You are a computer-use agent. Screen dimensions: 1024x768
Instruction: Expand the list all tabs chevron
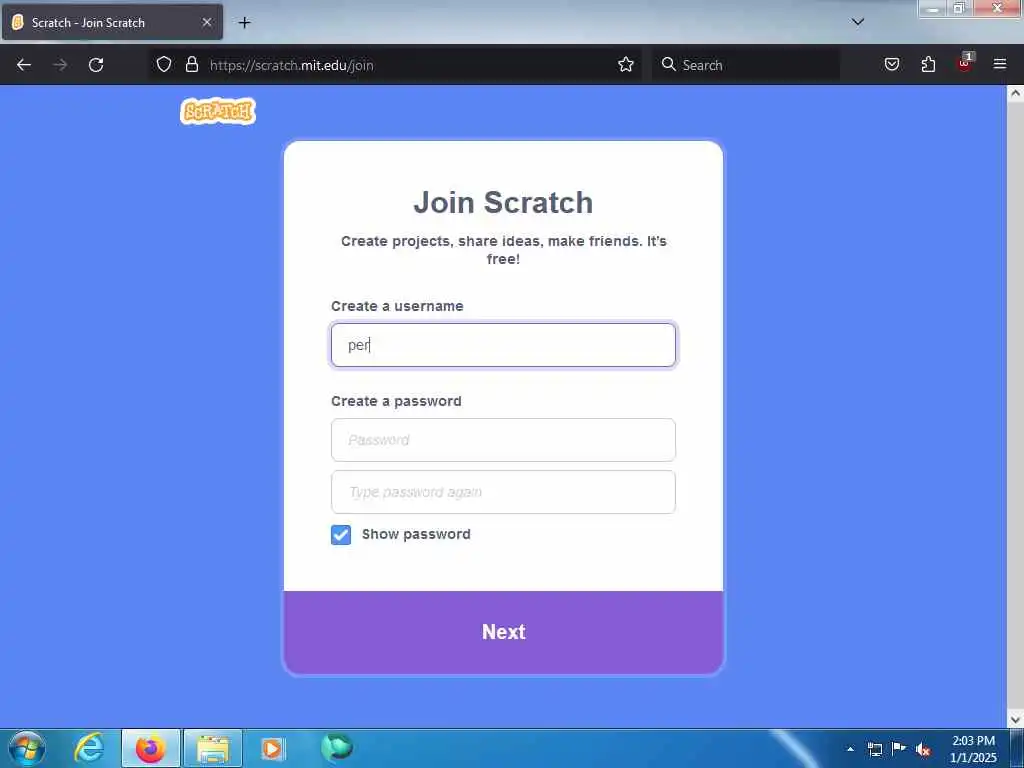858,22
